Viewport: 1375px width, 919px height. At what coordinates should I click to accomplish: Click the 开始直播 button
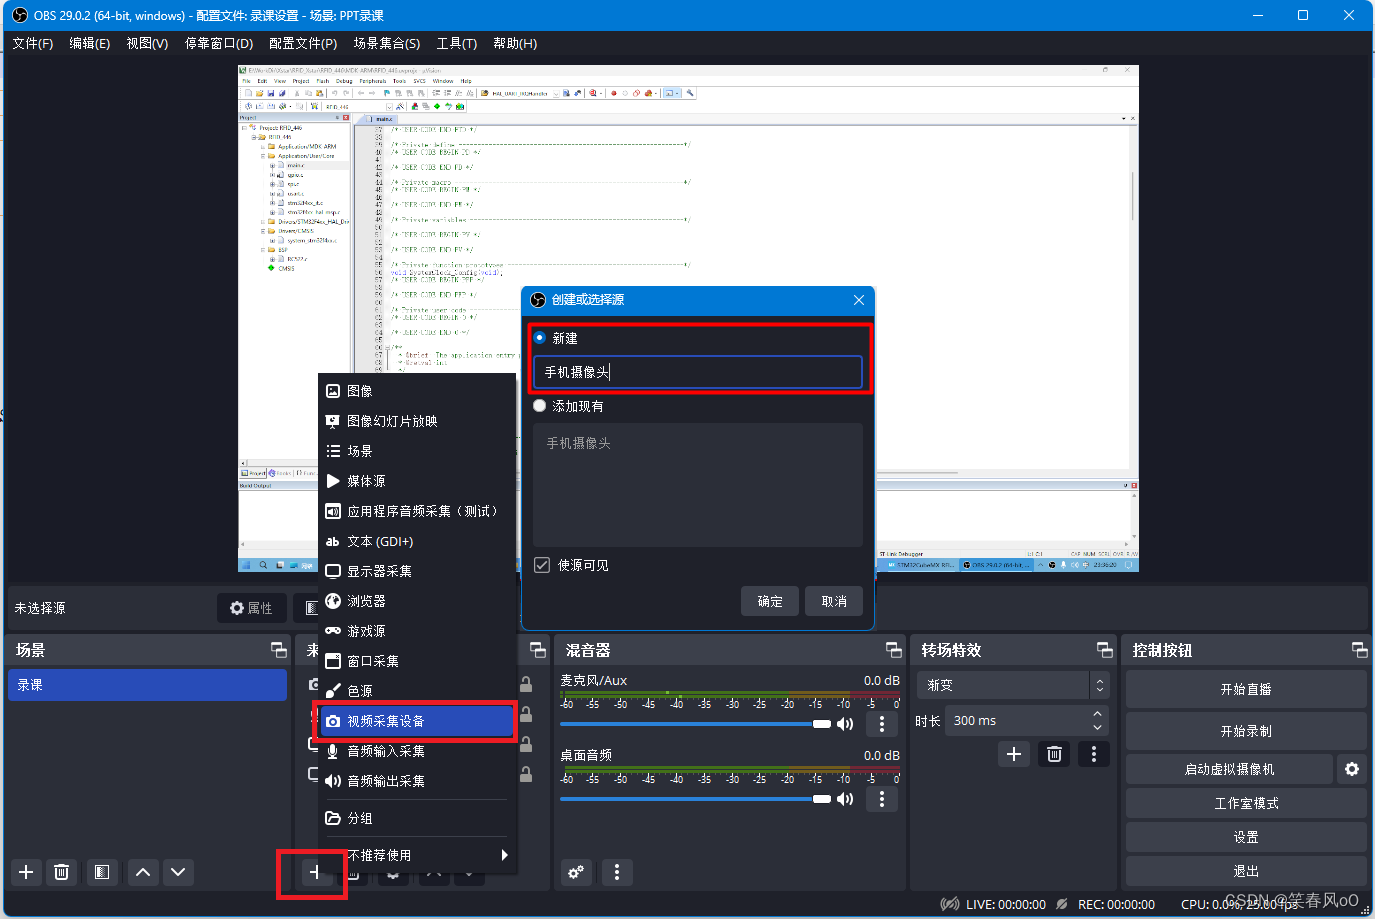(x=1246, y=689)
